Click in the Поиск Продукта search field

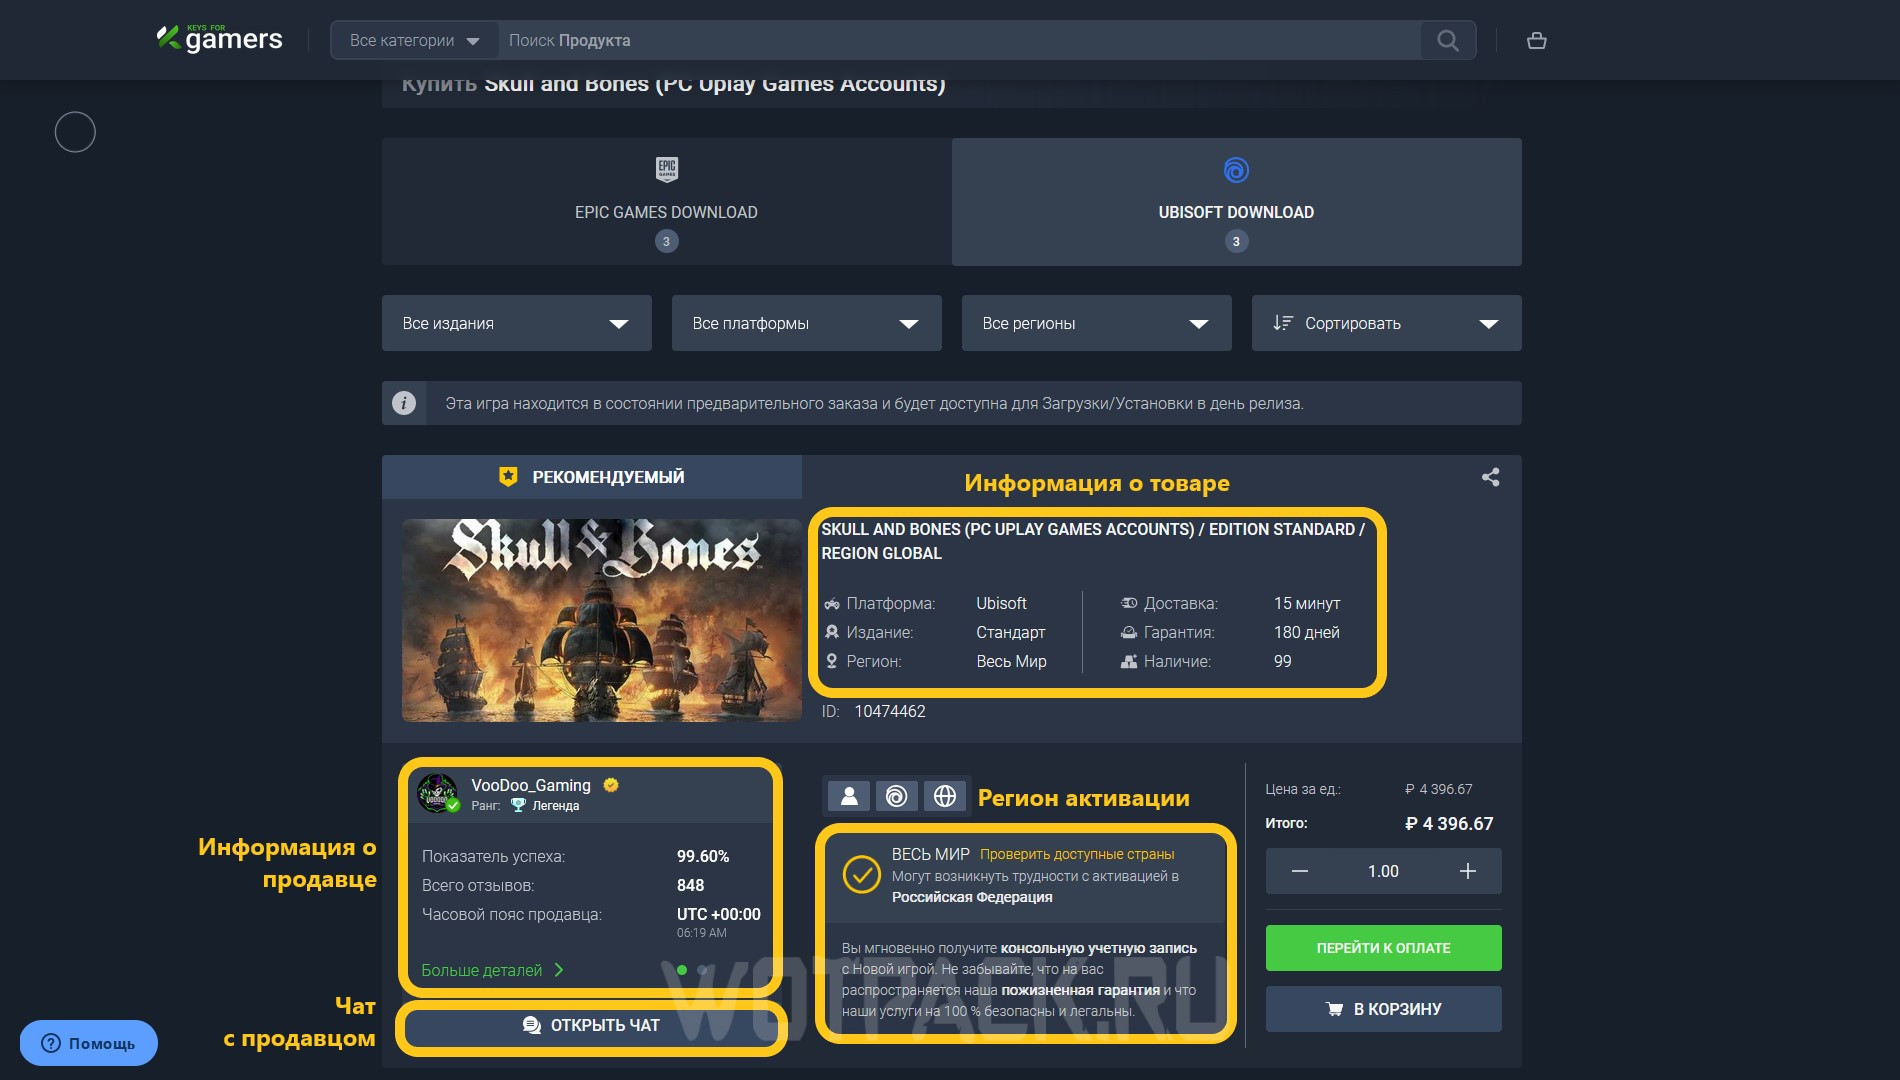[x=959, y=40]
